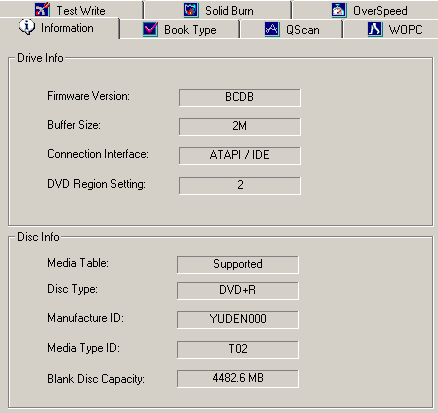Click the WOPC icon
The height and width of the screenshot is (413, 438).
click(375, 29)
